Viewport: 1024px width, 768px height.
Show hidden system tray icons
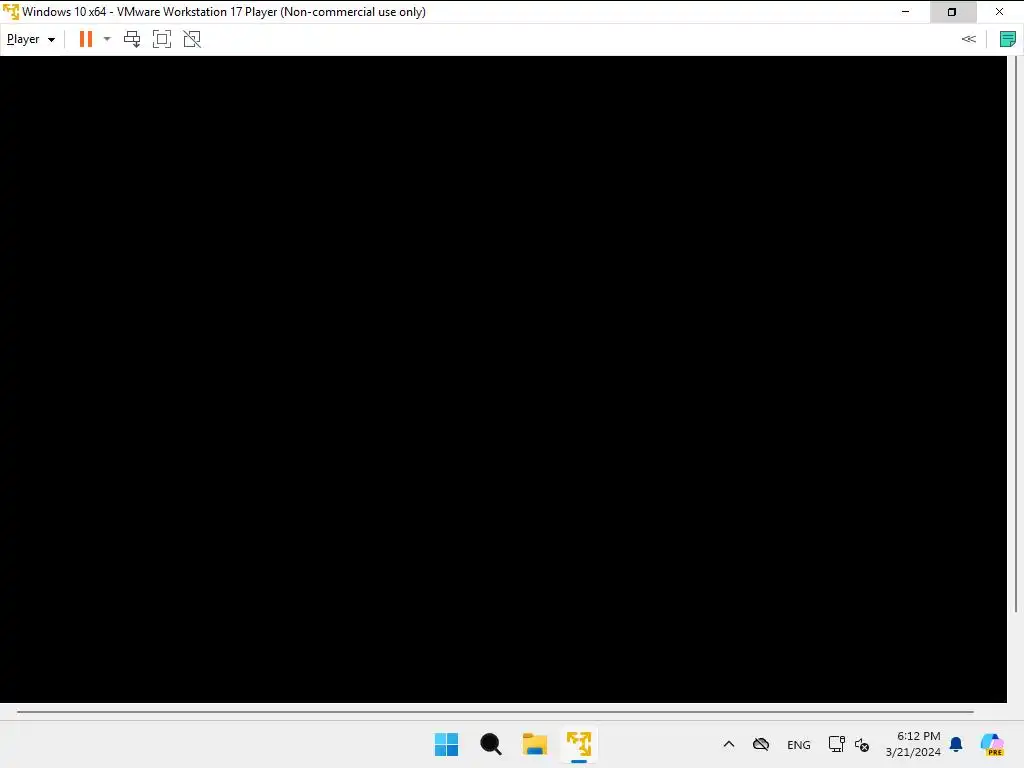(729, 744)
